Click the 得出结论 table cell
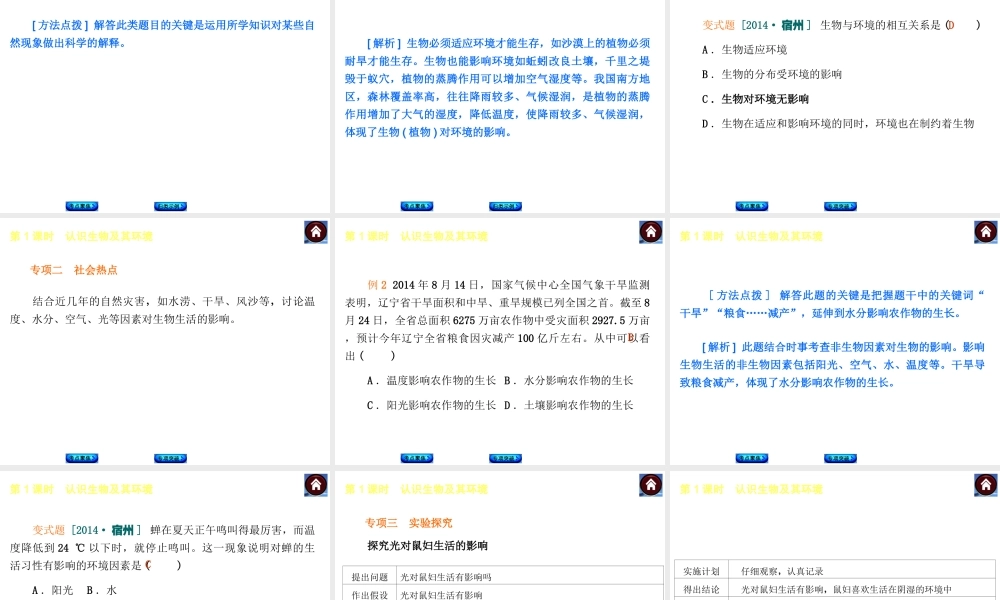This screenshot has width=1000, height=600. click(x=702, y=589)
